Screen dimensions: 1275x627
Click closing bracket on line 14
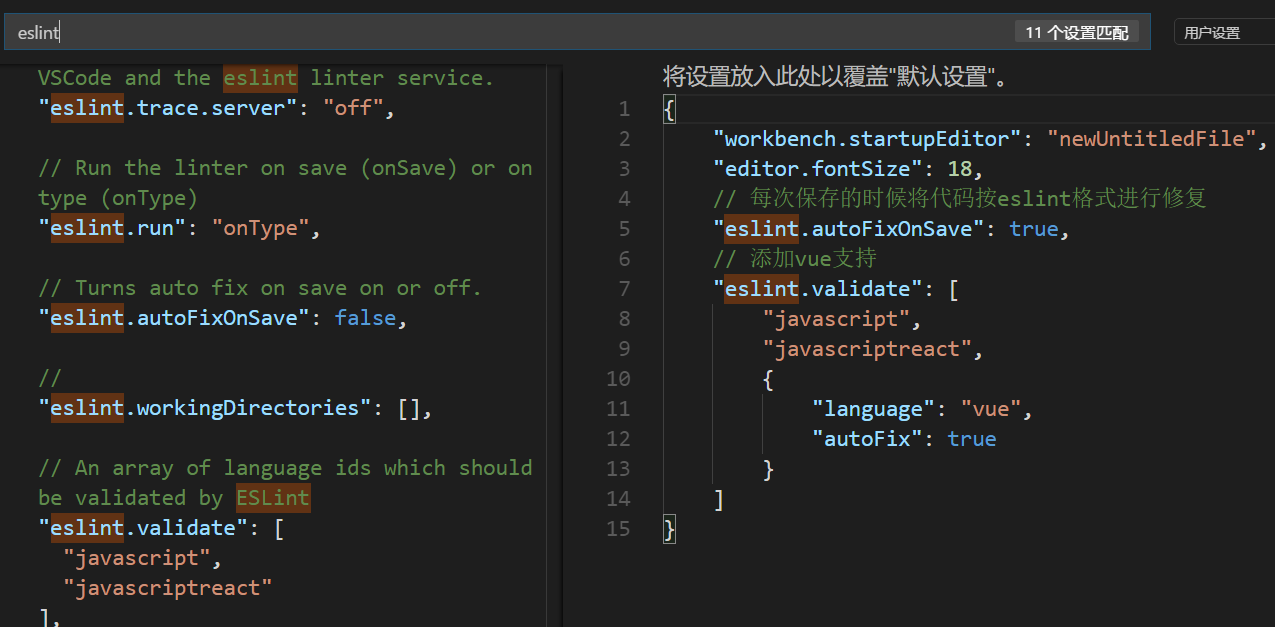point(719,499)
